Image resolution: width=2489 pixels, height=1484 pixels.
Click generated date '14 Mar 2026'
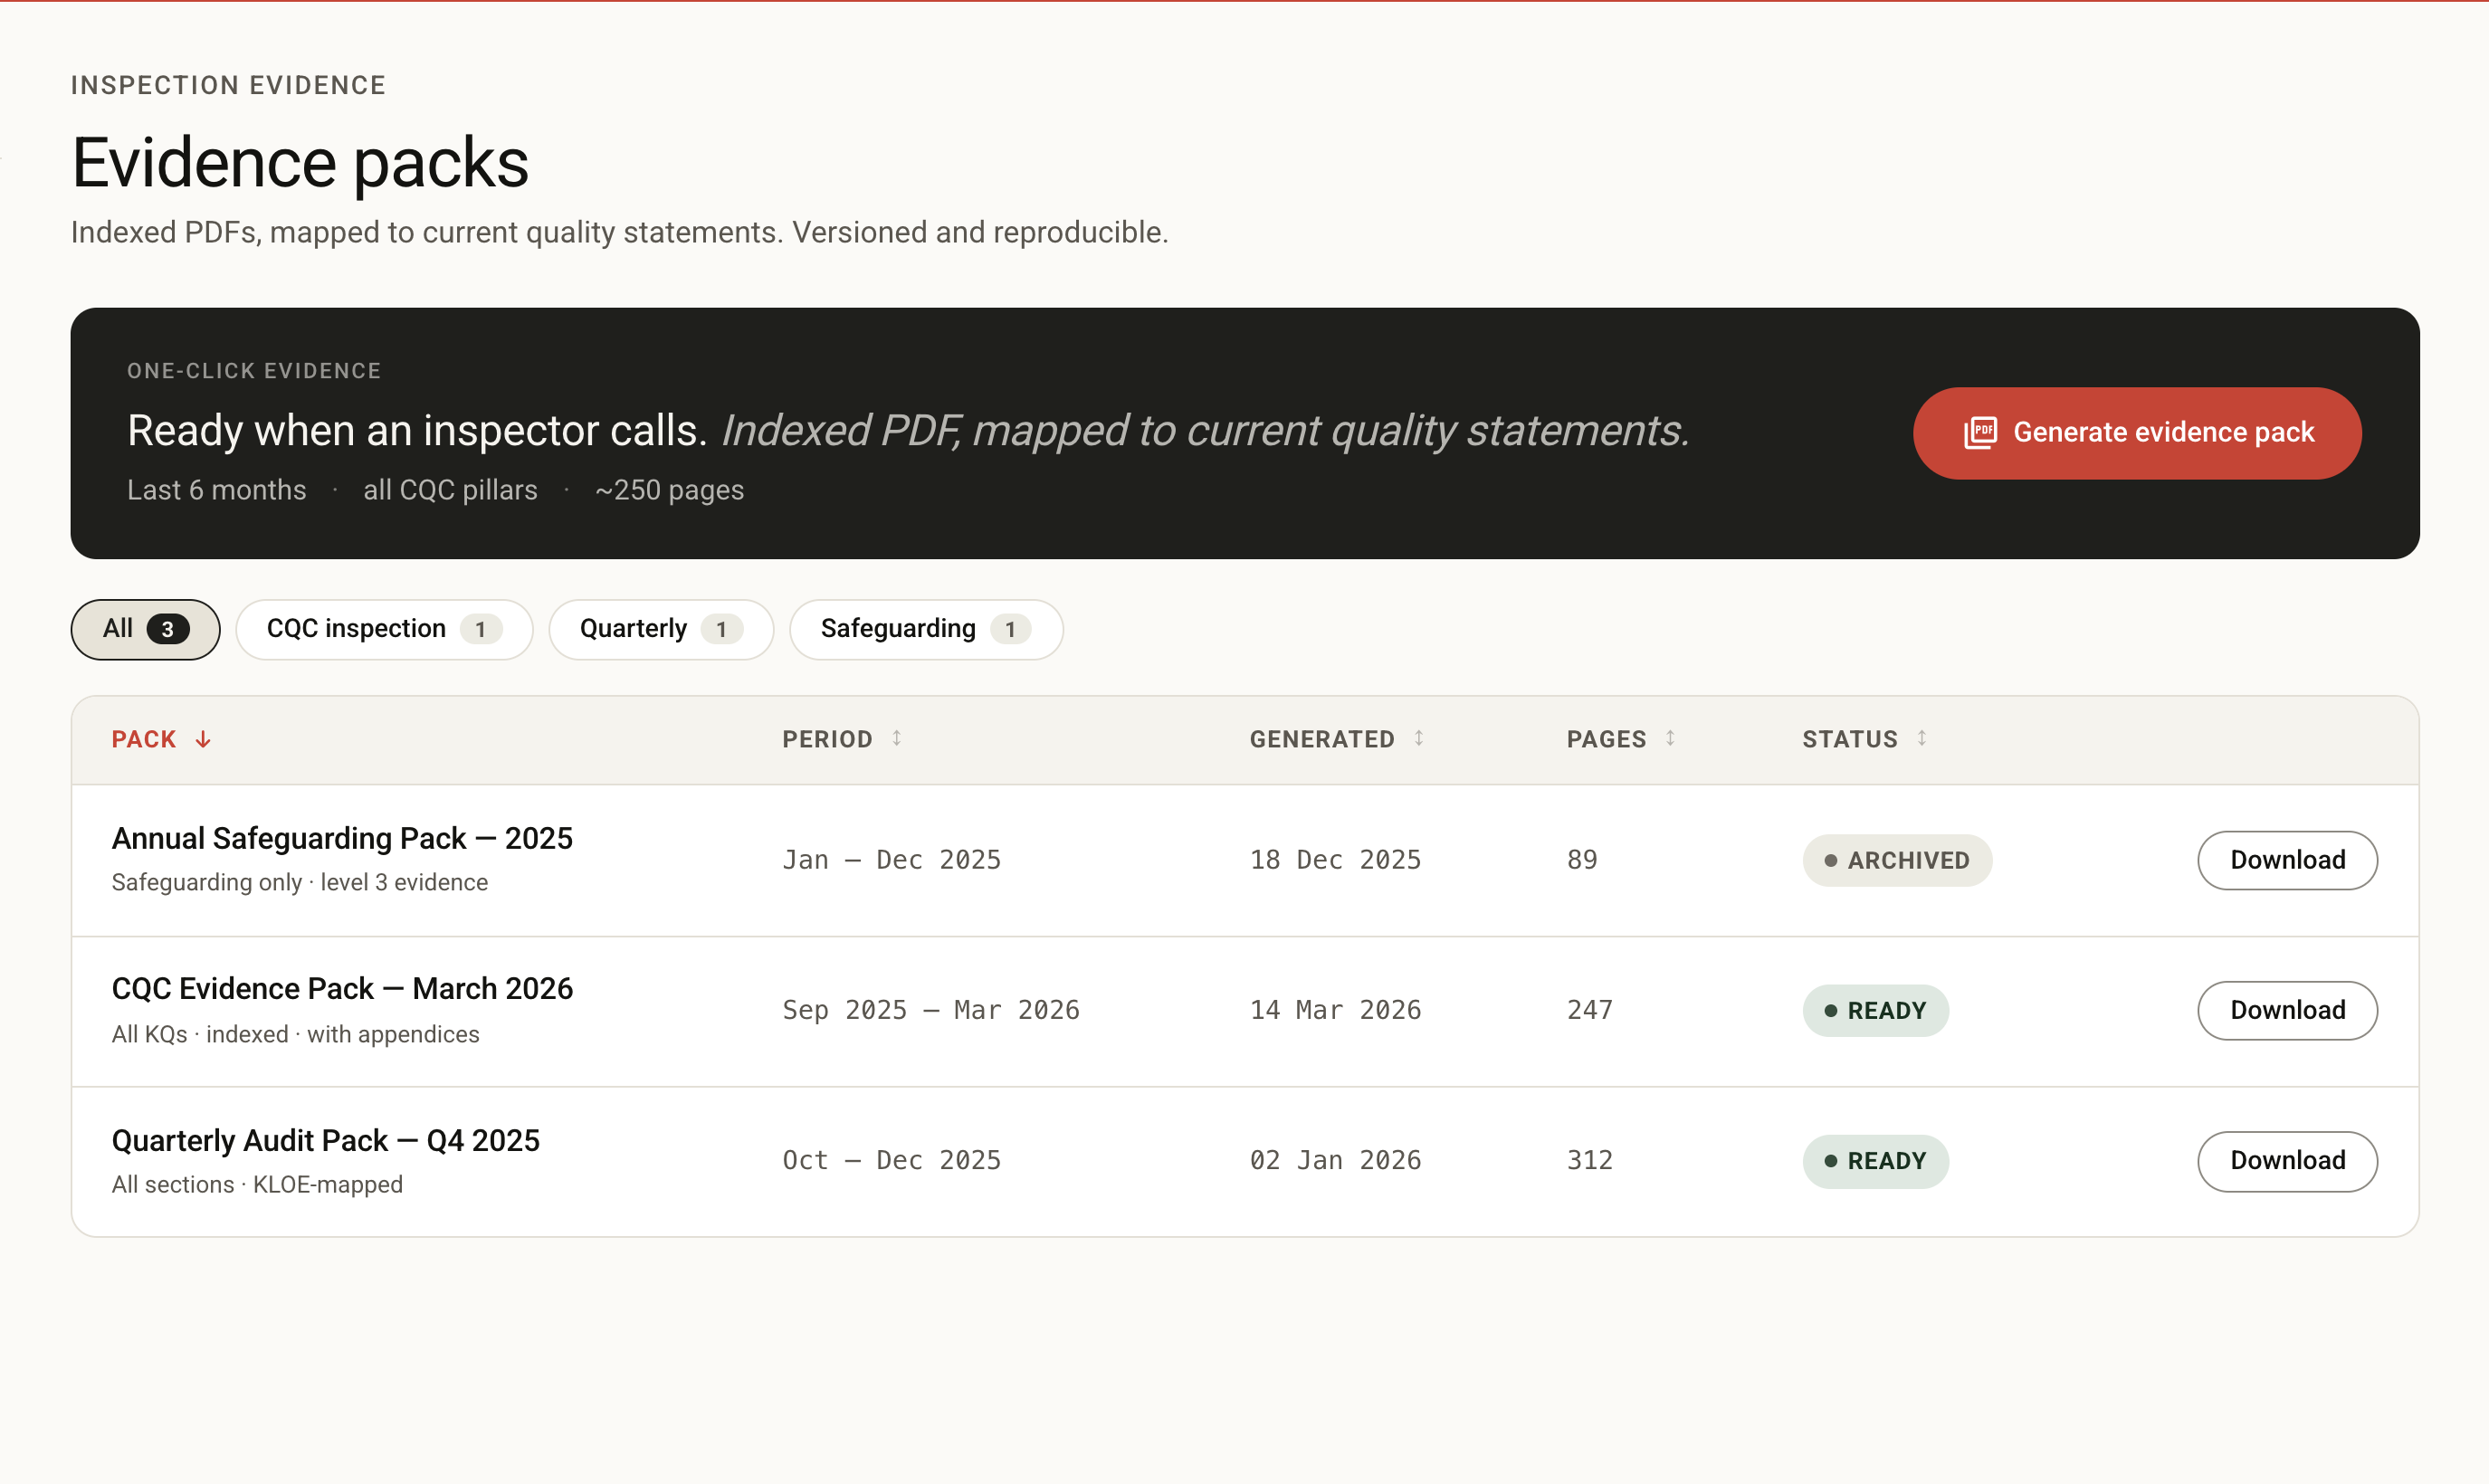pos(1335,1010)
